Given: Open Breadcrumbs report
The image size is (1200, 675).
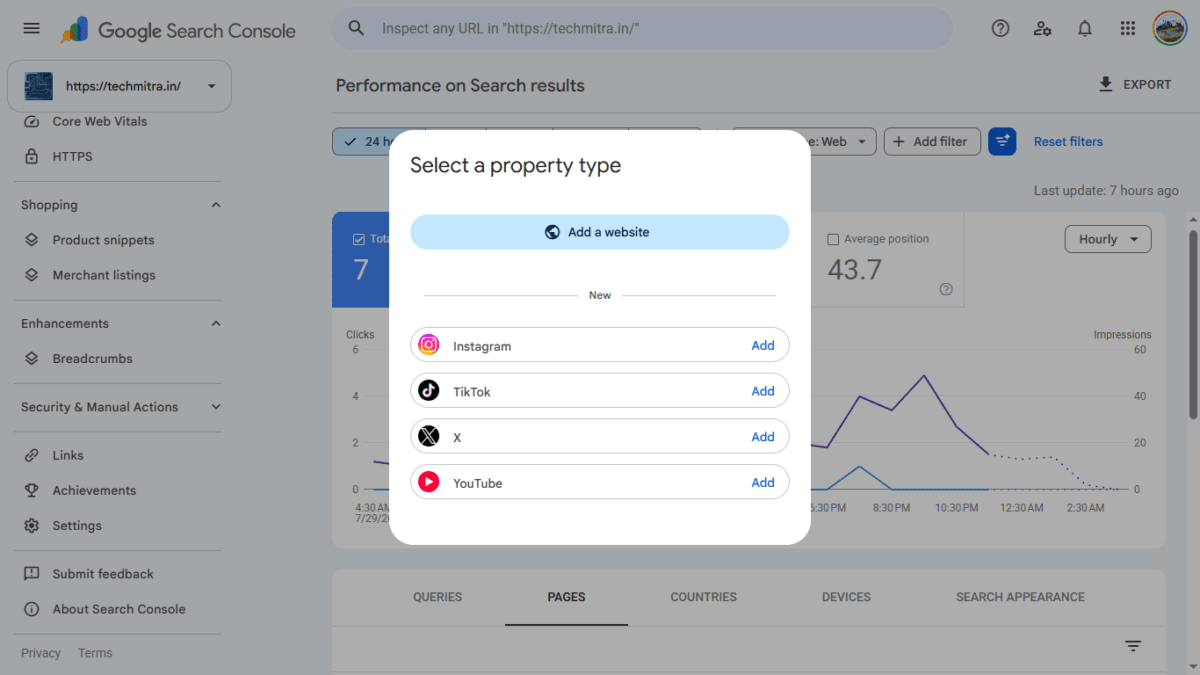Looking at the screenshot, I should pos(92,358).
